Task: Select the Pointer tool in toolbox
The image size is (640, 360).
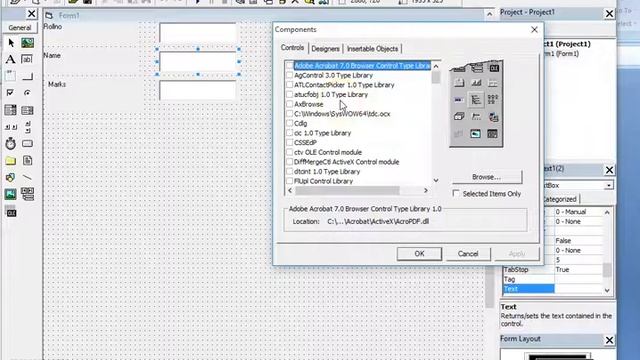Action: (11, 43)
